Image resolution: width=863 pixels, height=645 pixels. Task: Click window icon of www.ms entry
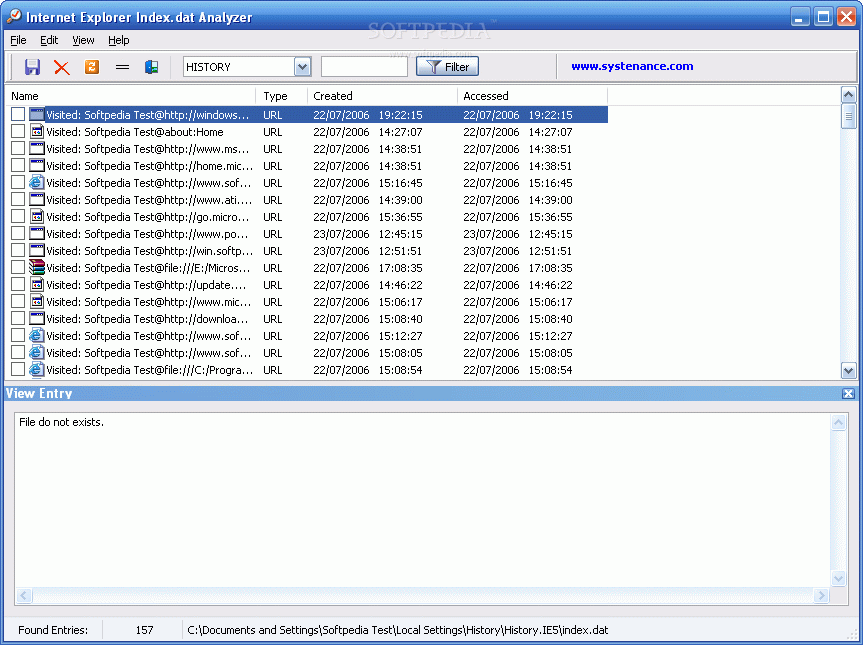click(x=37, y=149)
